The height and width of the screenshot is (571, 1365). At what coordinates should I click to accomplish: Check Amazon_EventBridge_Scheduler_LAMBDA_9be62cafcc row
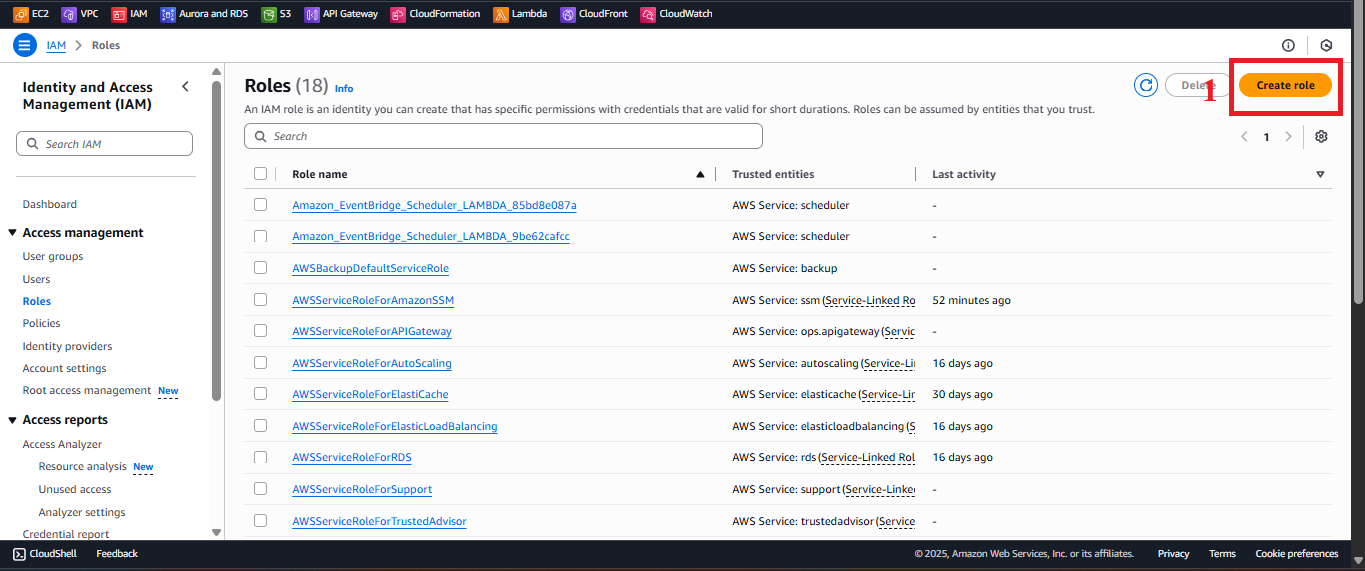(261, 236)
